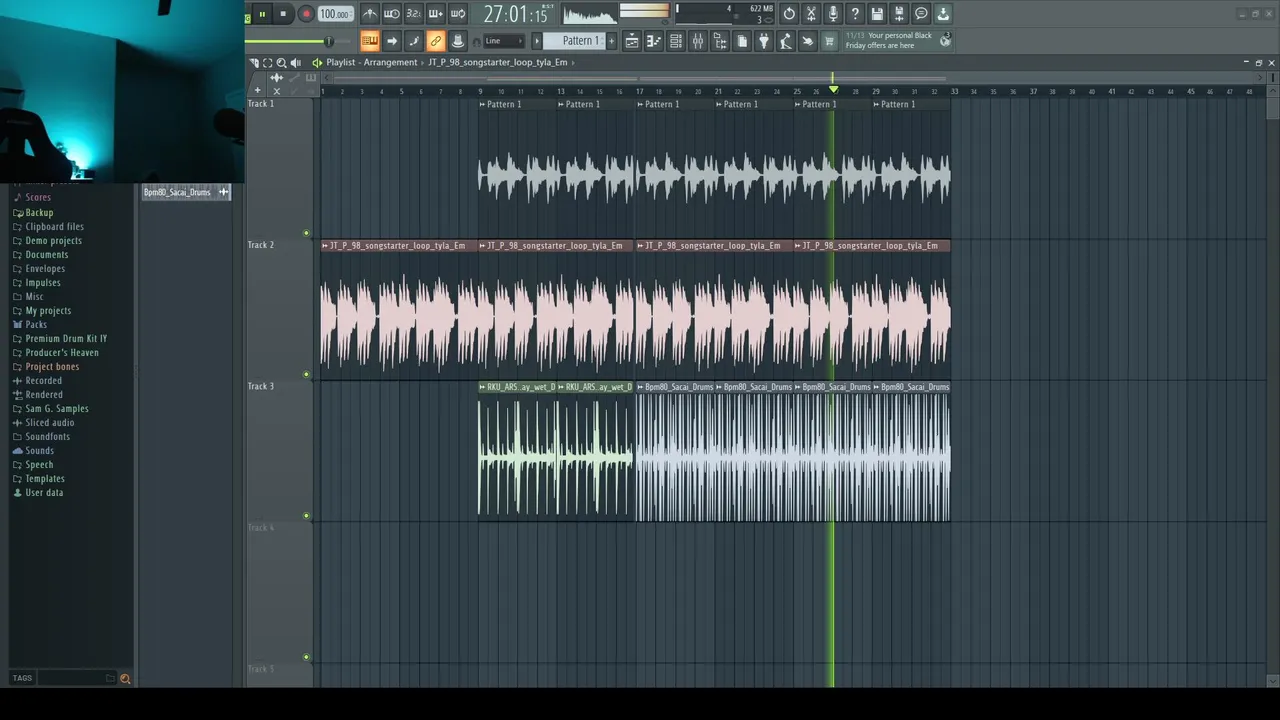Toggle the metronome

pos(370,14)
